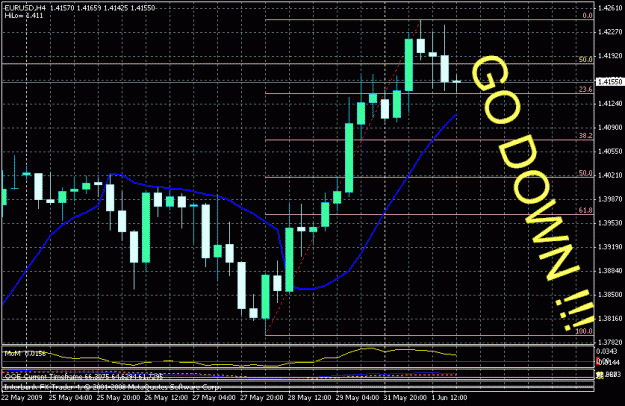This screenshot has height=406, width=625.
Task: Click the 27 May 04:00 time label
Action: [x=214, y=398]
